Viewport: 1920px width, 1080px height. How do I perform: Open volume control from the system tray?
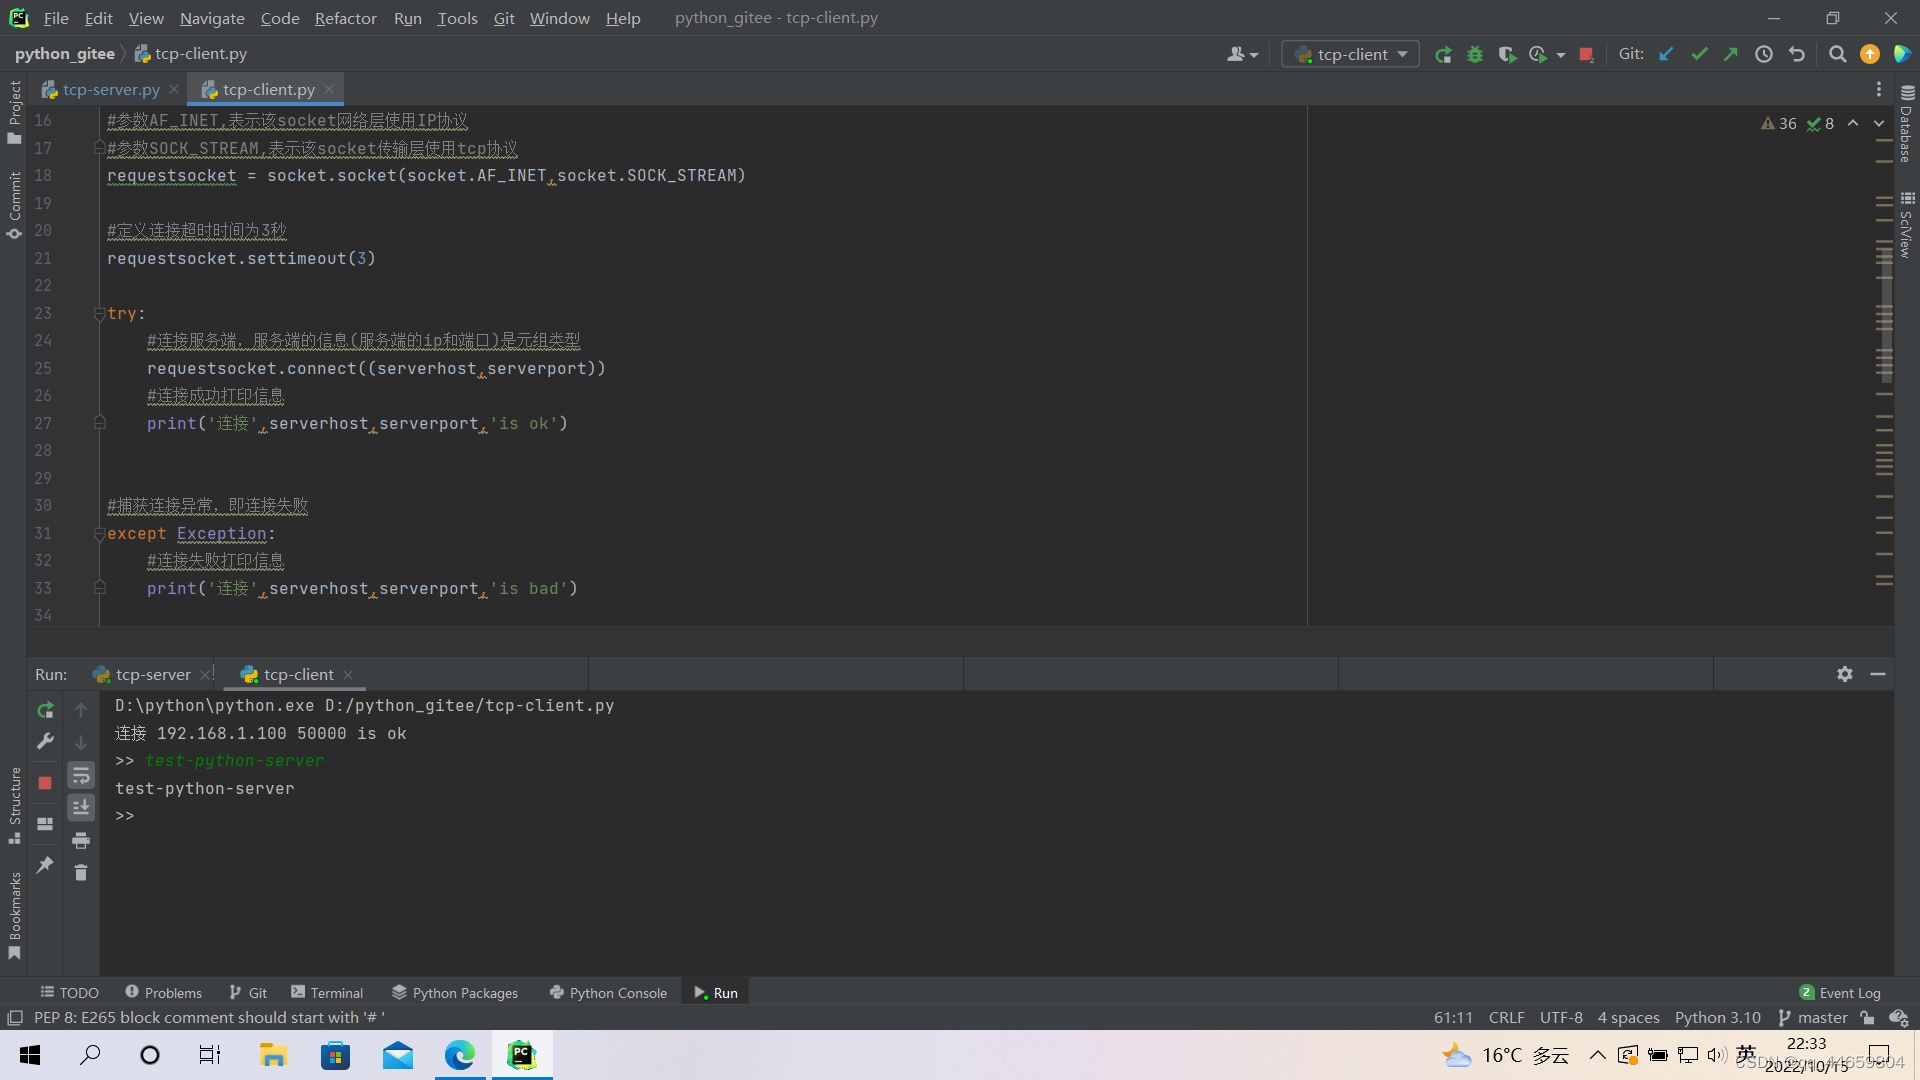(1716, 1055)
